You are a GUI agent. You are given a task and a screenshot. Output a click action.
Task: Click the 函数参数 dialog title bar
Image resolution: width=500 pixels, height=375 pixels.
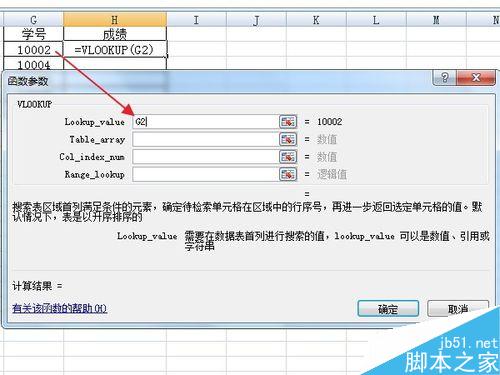217,81
